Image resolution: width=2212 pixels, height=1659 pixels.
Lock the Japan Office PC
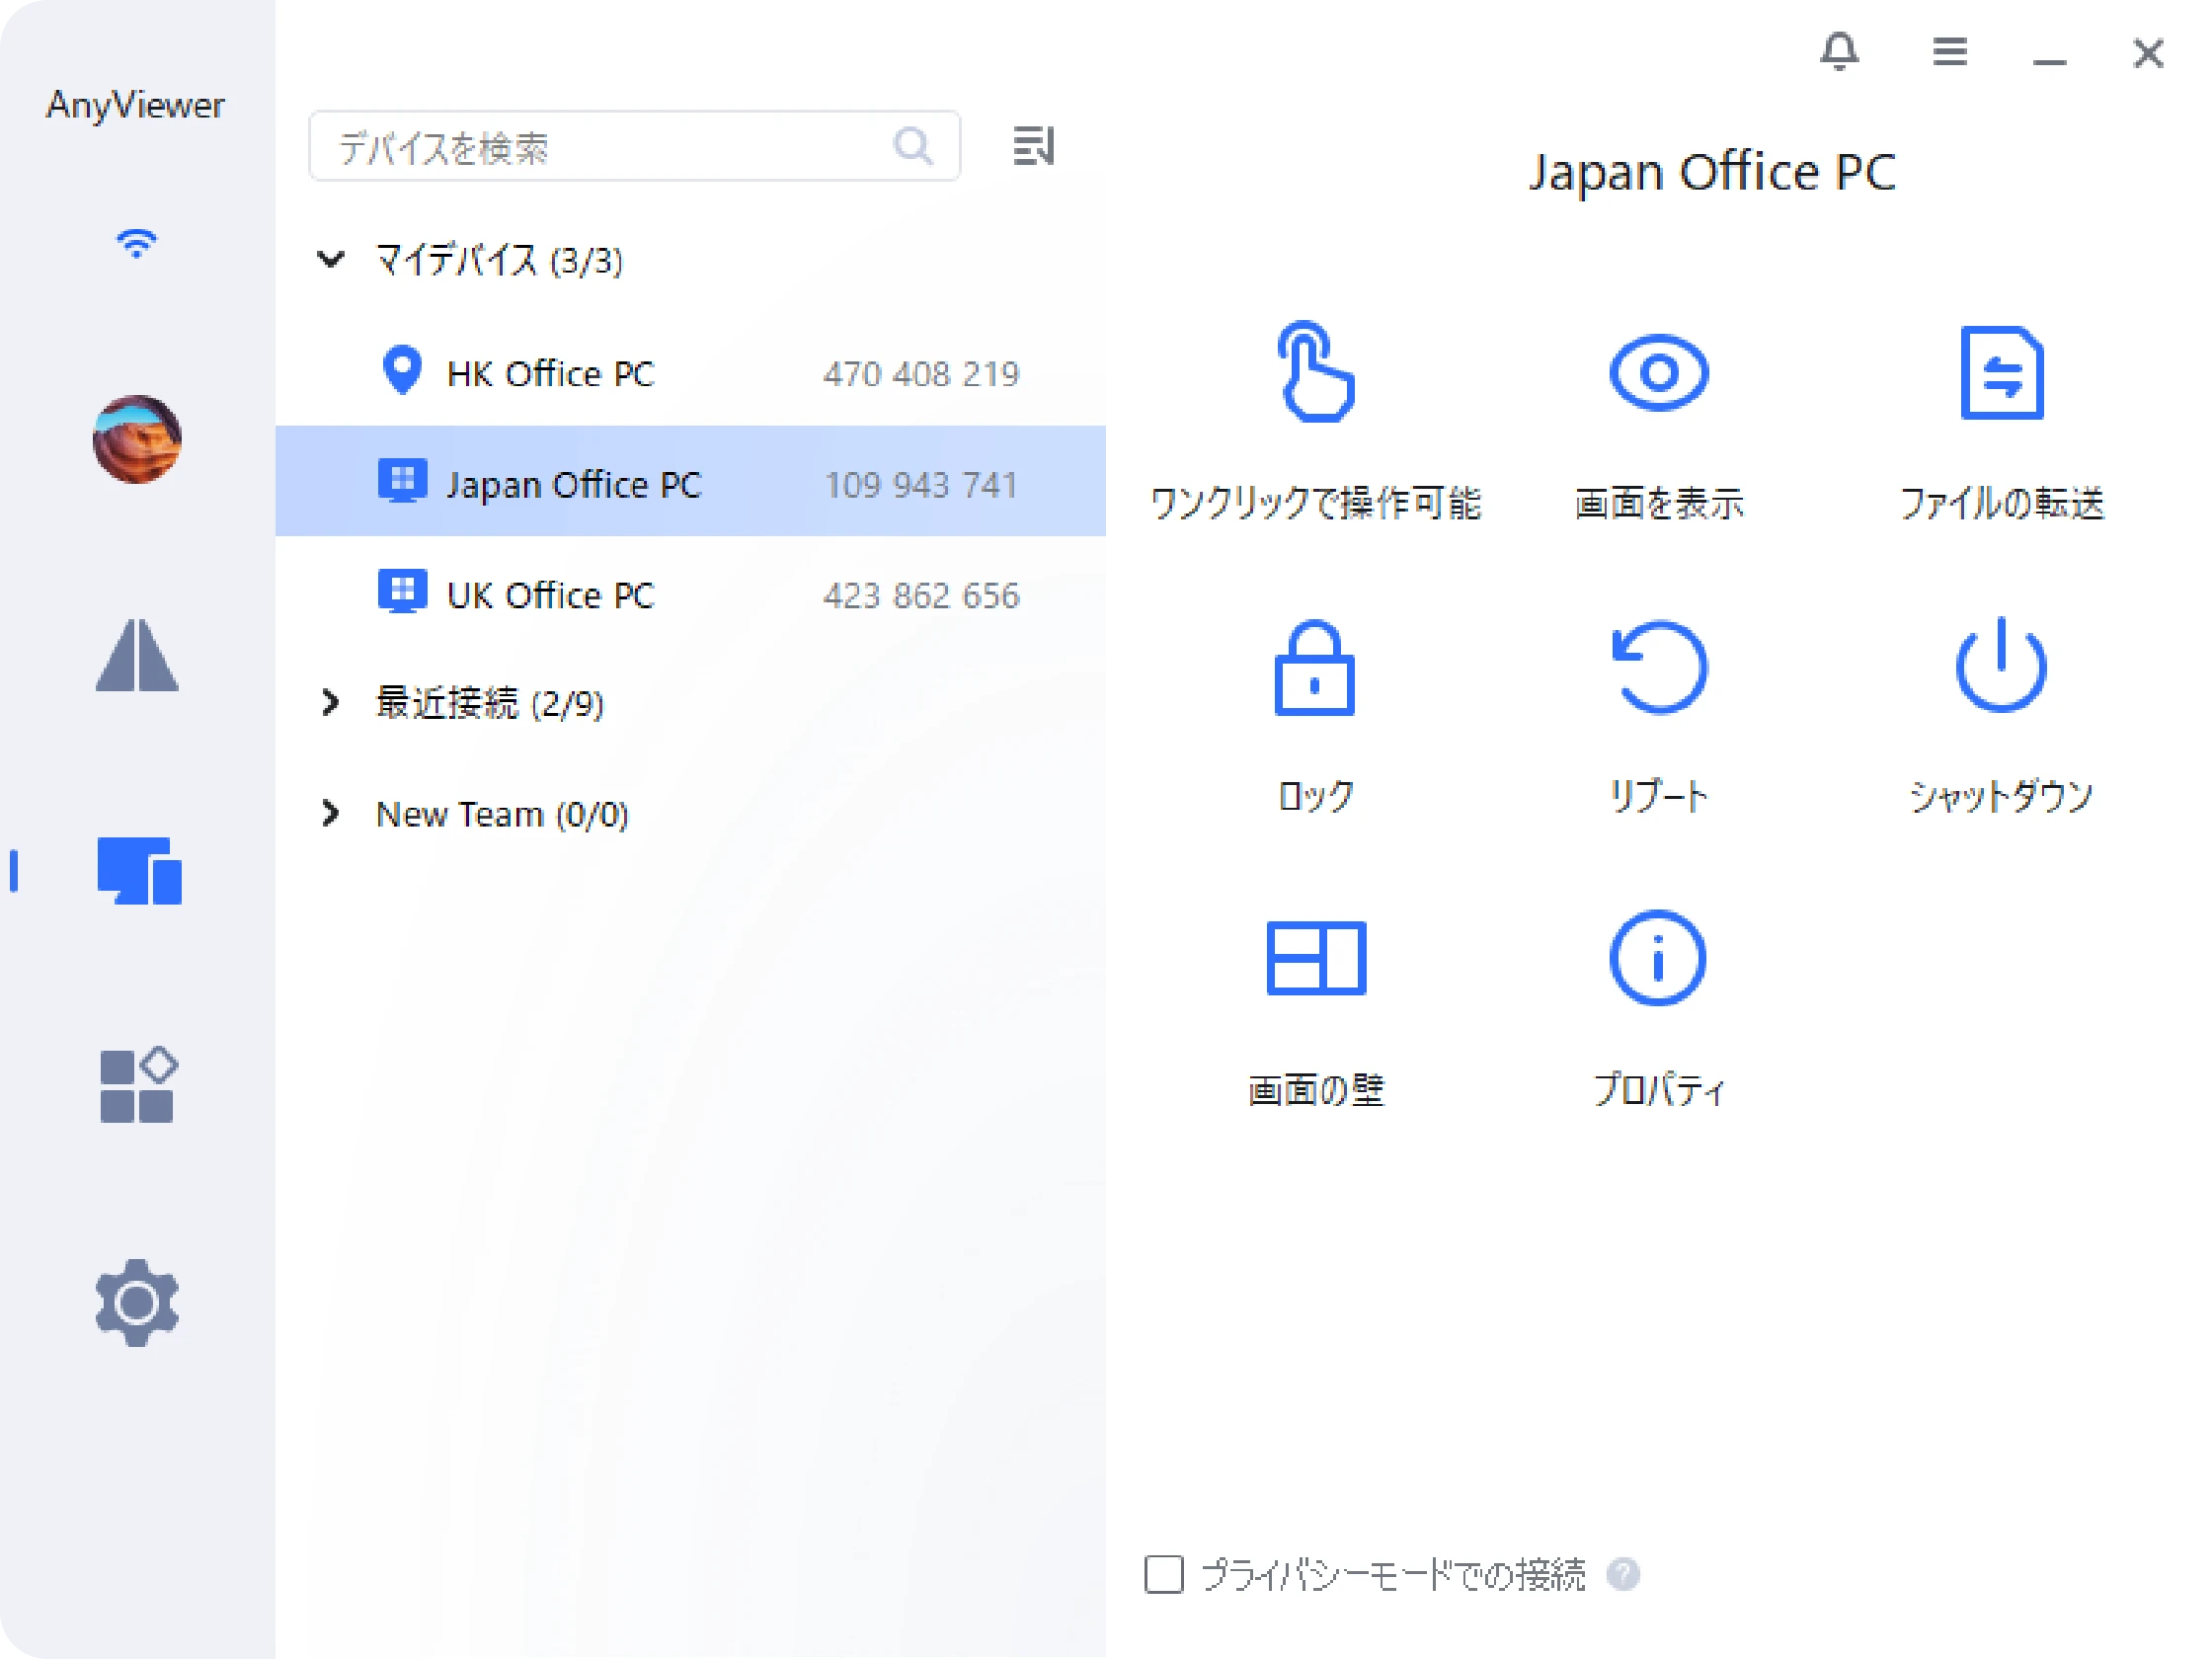[1314, 668]
